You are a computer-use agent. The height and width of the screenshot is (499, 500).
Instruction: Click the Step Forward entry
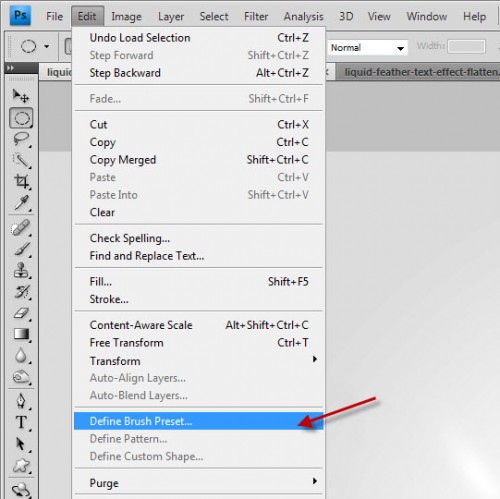[x=198, y=55]
